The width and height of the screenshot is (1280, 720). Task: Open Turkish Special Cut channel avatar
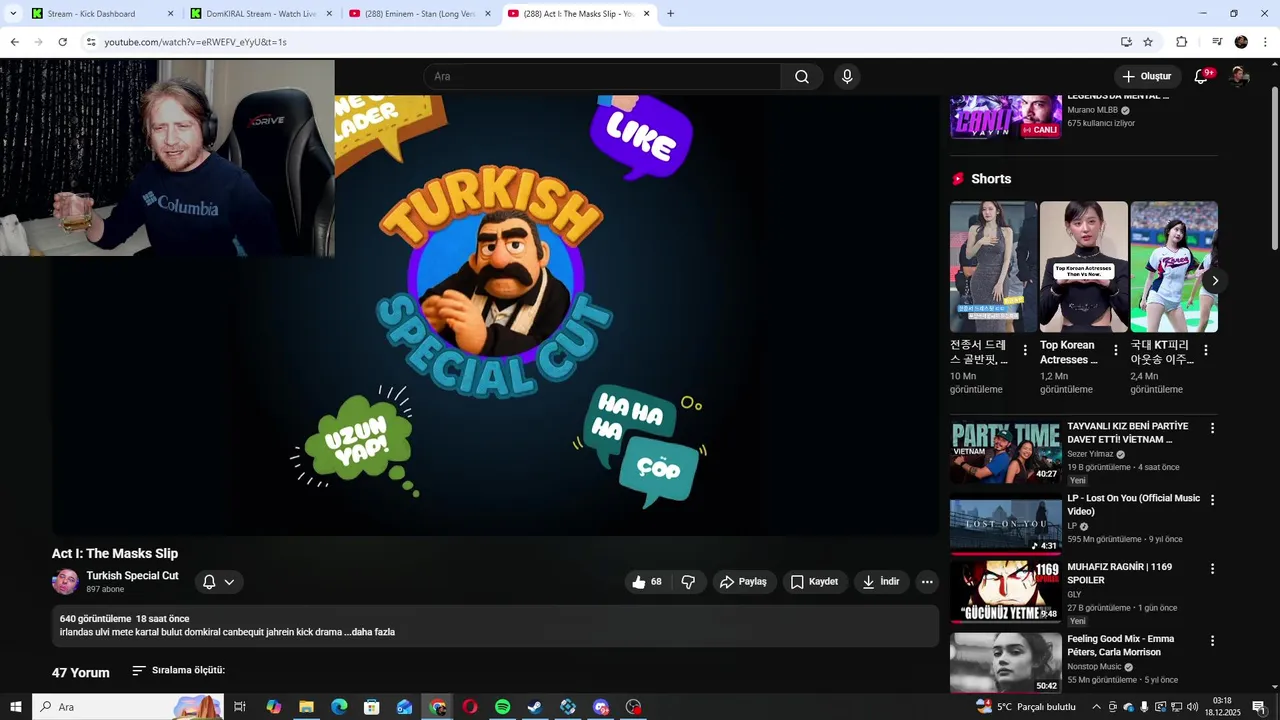click(65, 582)
